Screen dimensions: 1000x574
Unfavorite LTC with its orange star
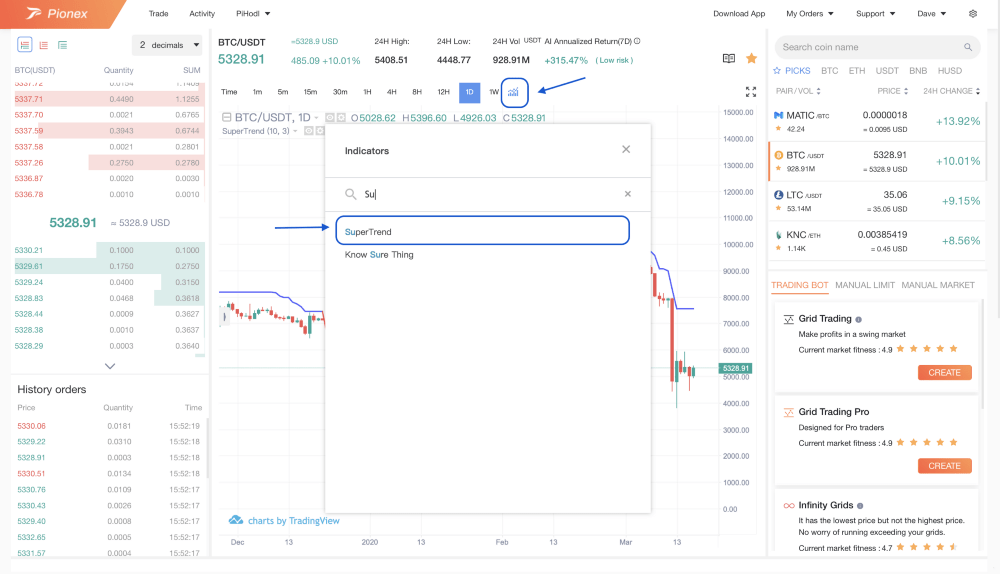point(778,209)
